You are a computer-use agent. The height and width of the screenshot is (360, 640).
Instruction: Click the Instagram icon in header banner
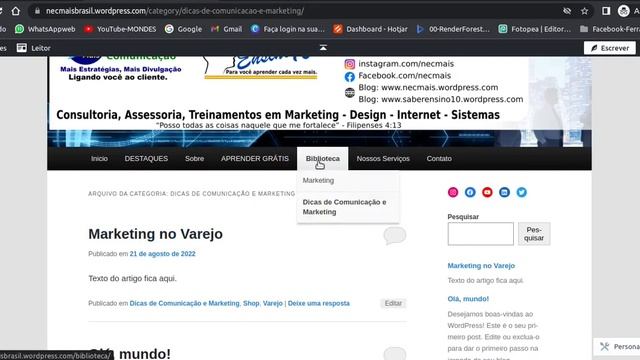(x=350, y=64)
